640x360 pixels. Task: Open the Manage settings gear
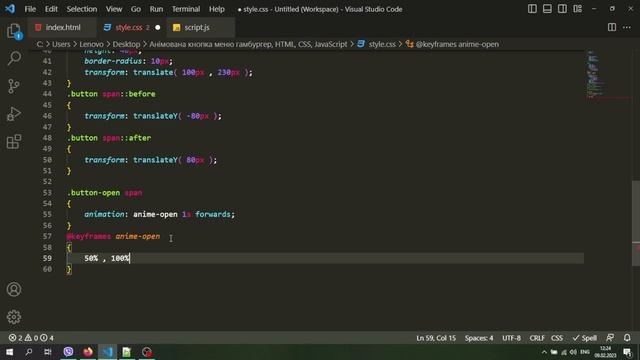[14, 317]
